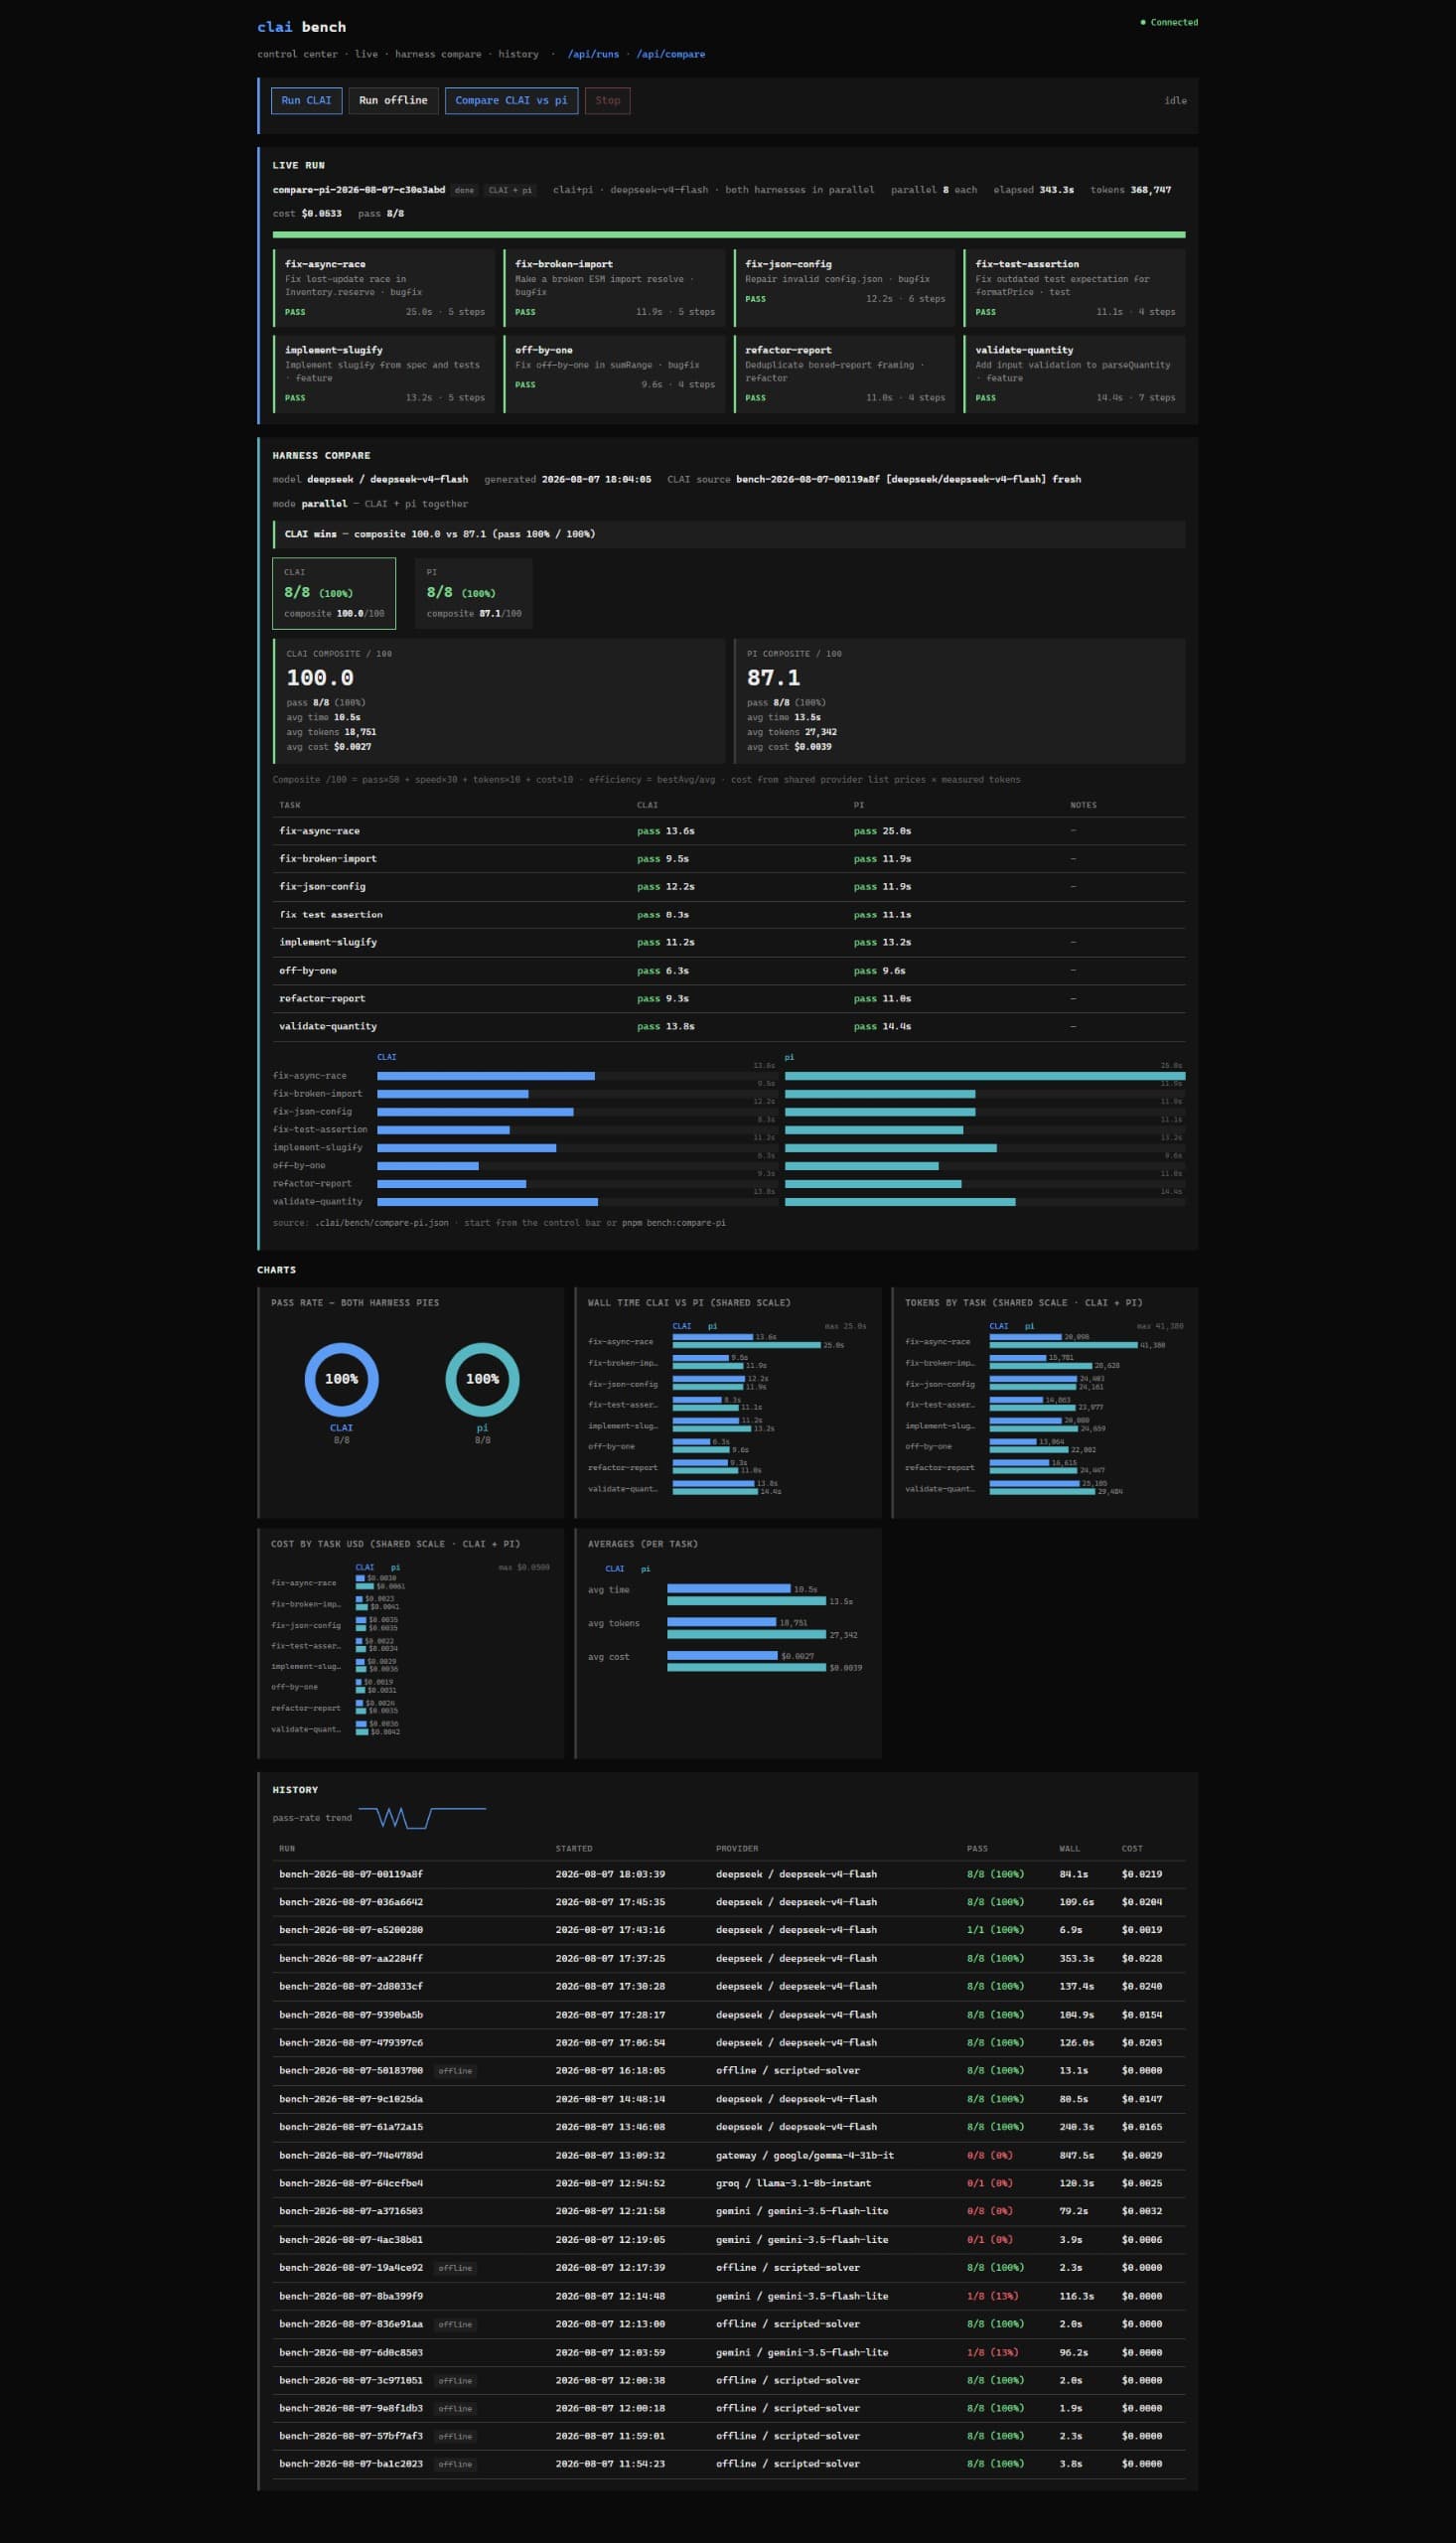Click pi's 25.0s cell for fix-async-race
The image size is (1456, 2543).
point(882,831)
